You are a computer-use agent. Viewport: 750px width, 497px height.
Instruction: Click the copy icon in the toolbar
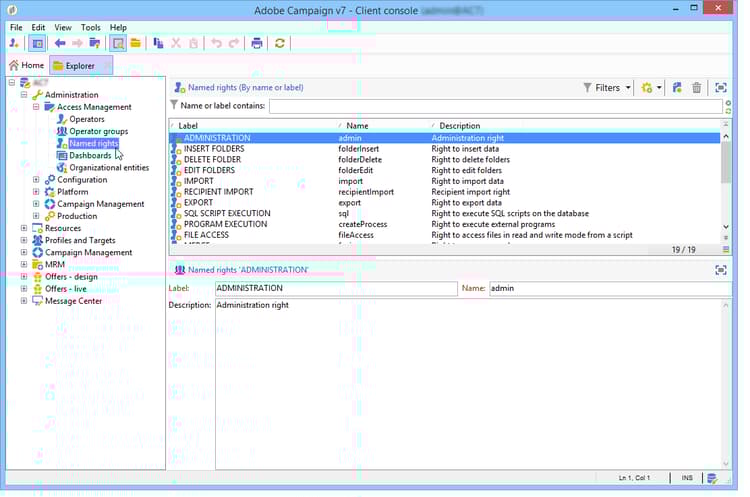pyautogui.click(x=158, y=43)
